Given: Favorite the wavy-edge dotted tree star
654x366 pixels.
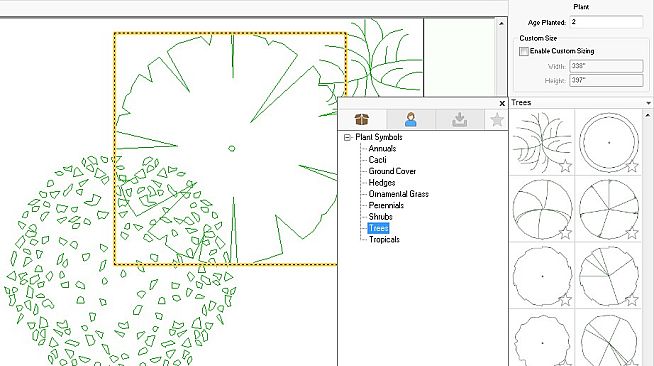Looking at the screenshot, I should pos(565,300).
